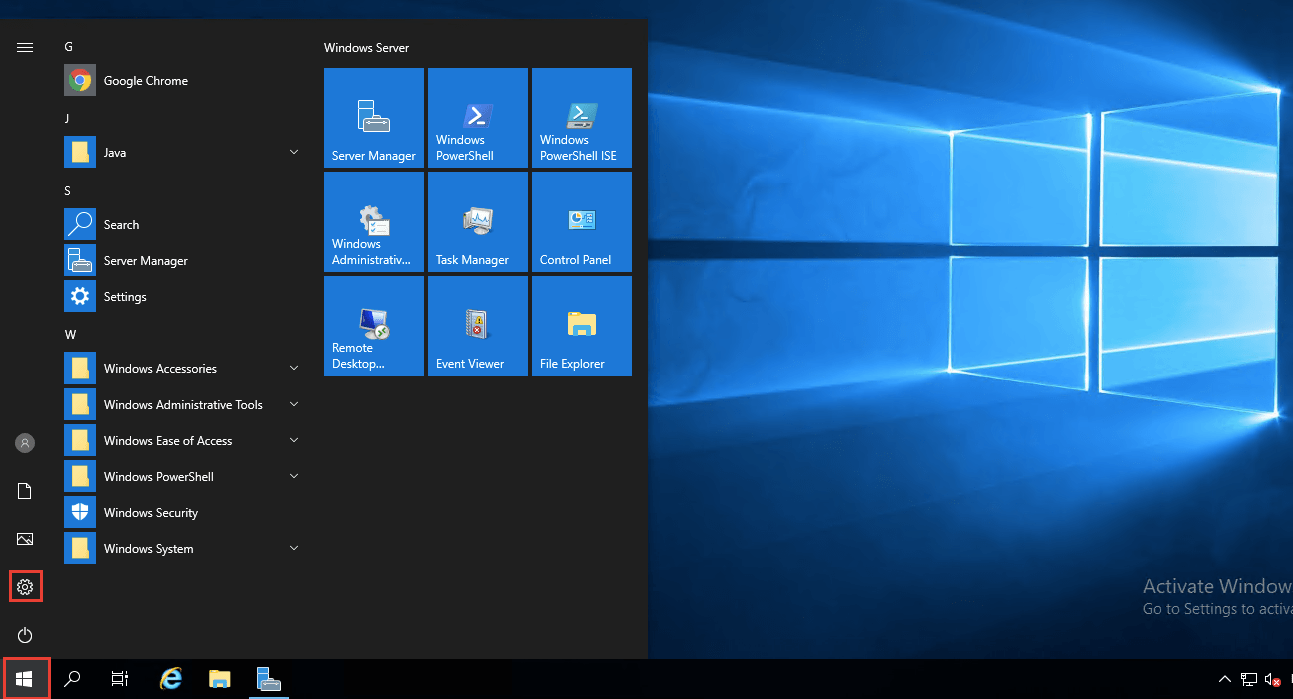
Task: Click the letter S section header
Action: point(68,190)
